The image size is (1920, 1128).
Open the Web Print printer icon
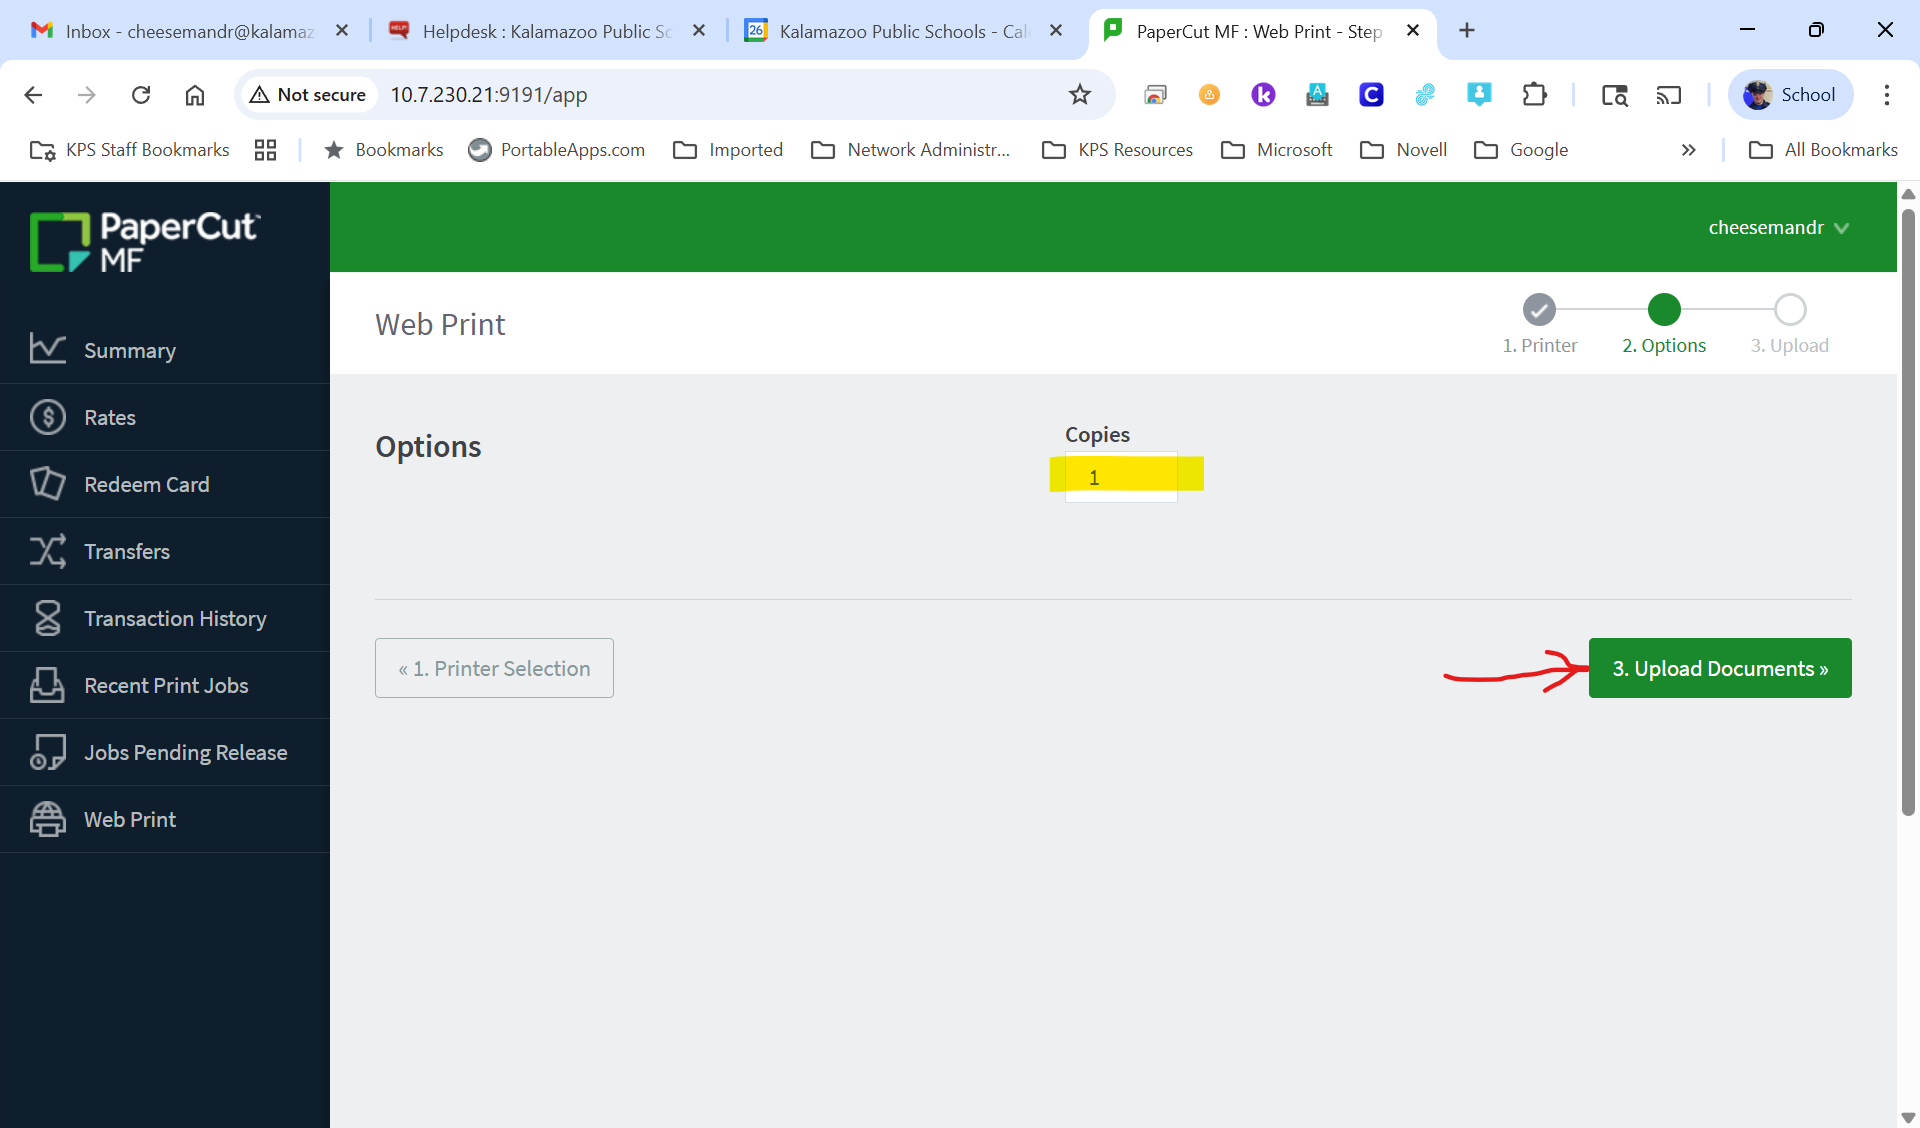pyautogui.click(x=47, y=819)
